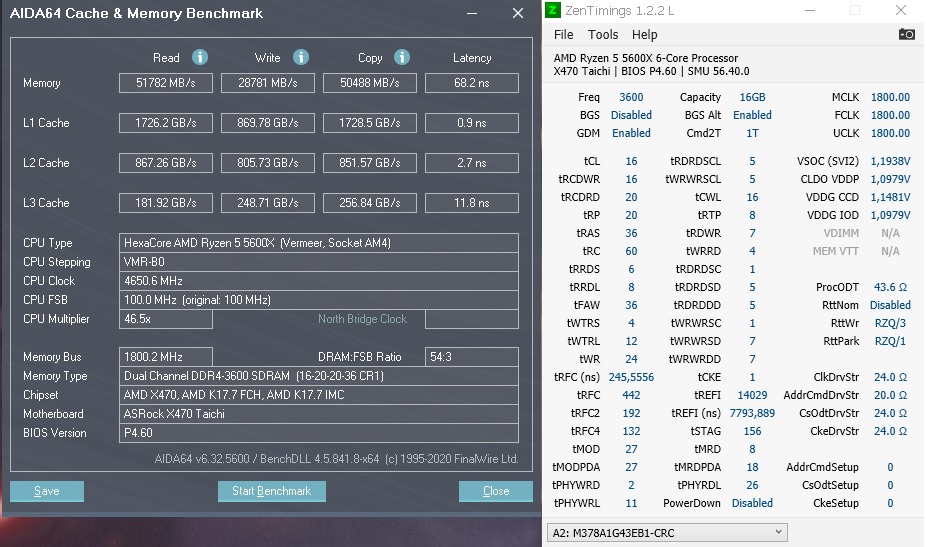Viewport: 926px width, 547px height.
Task: Click the Read info icon in AIDA64
Action: coord(200,57)
